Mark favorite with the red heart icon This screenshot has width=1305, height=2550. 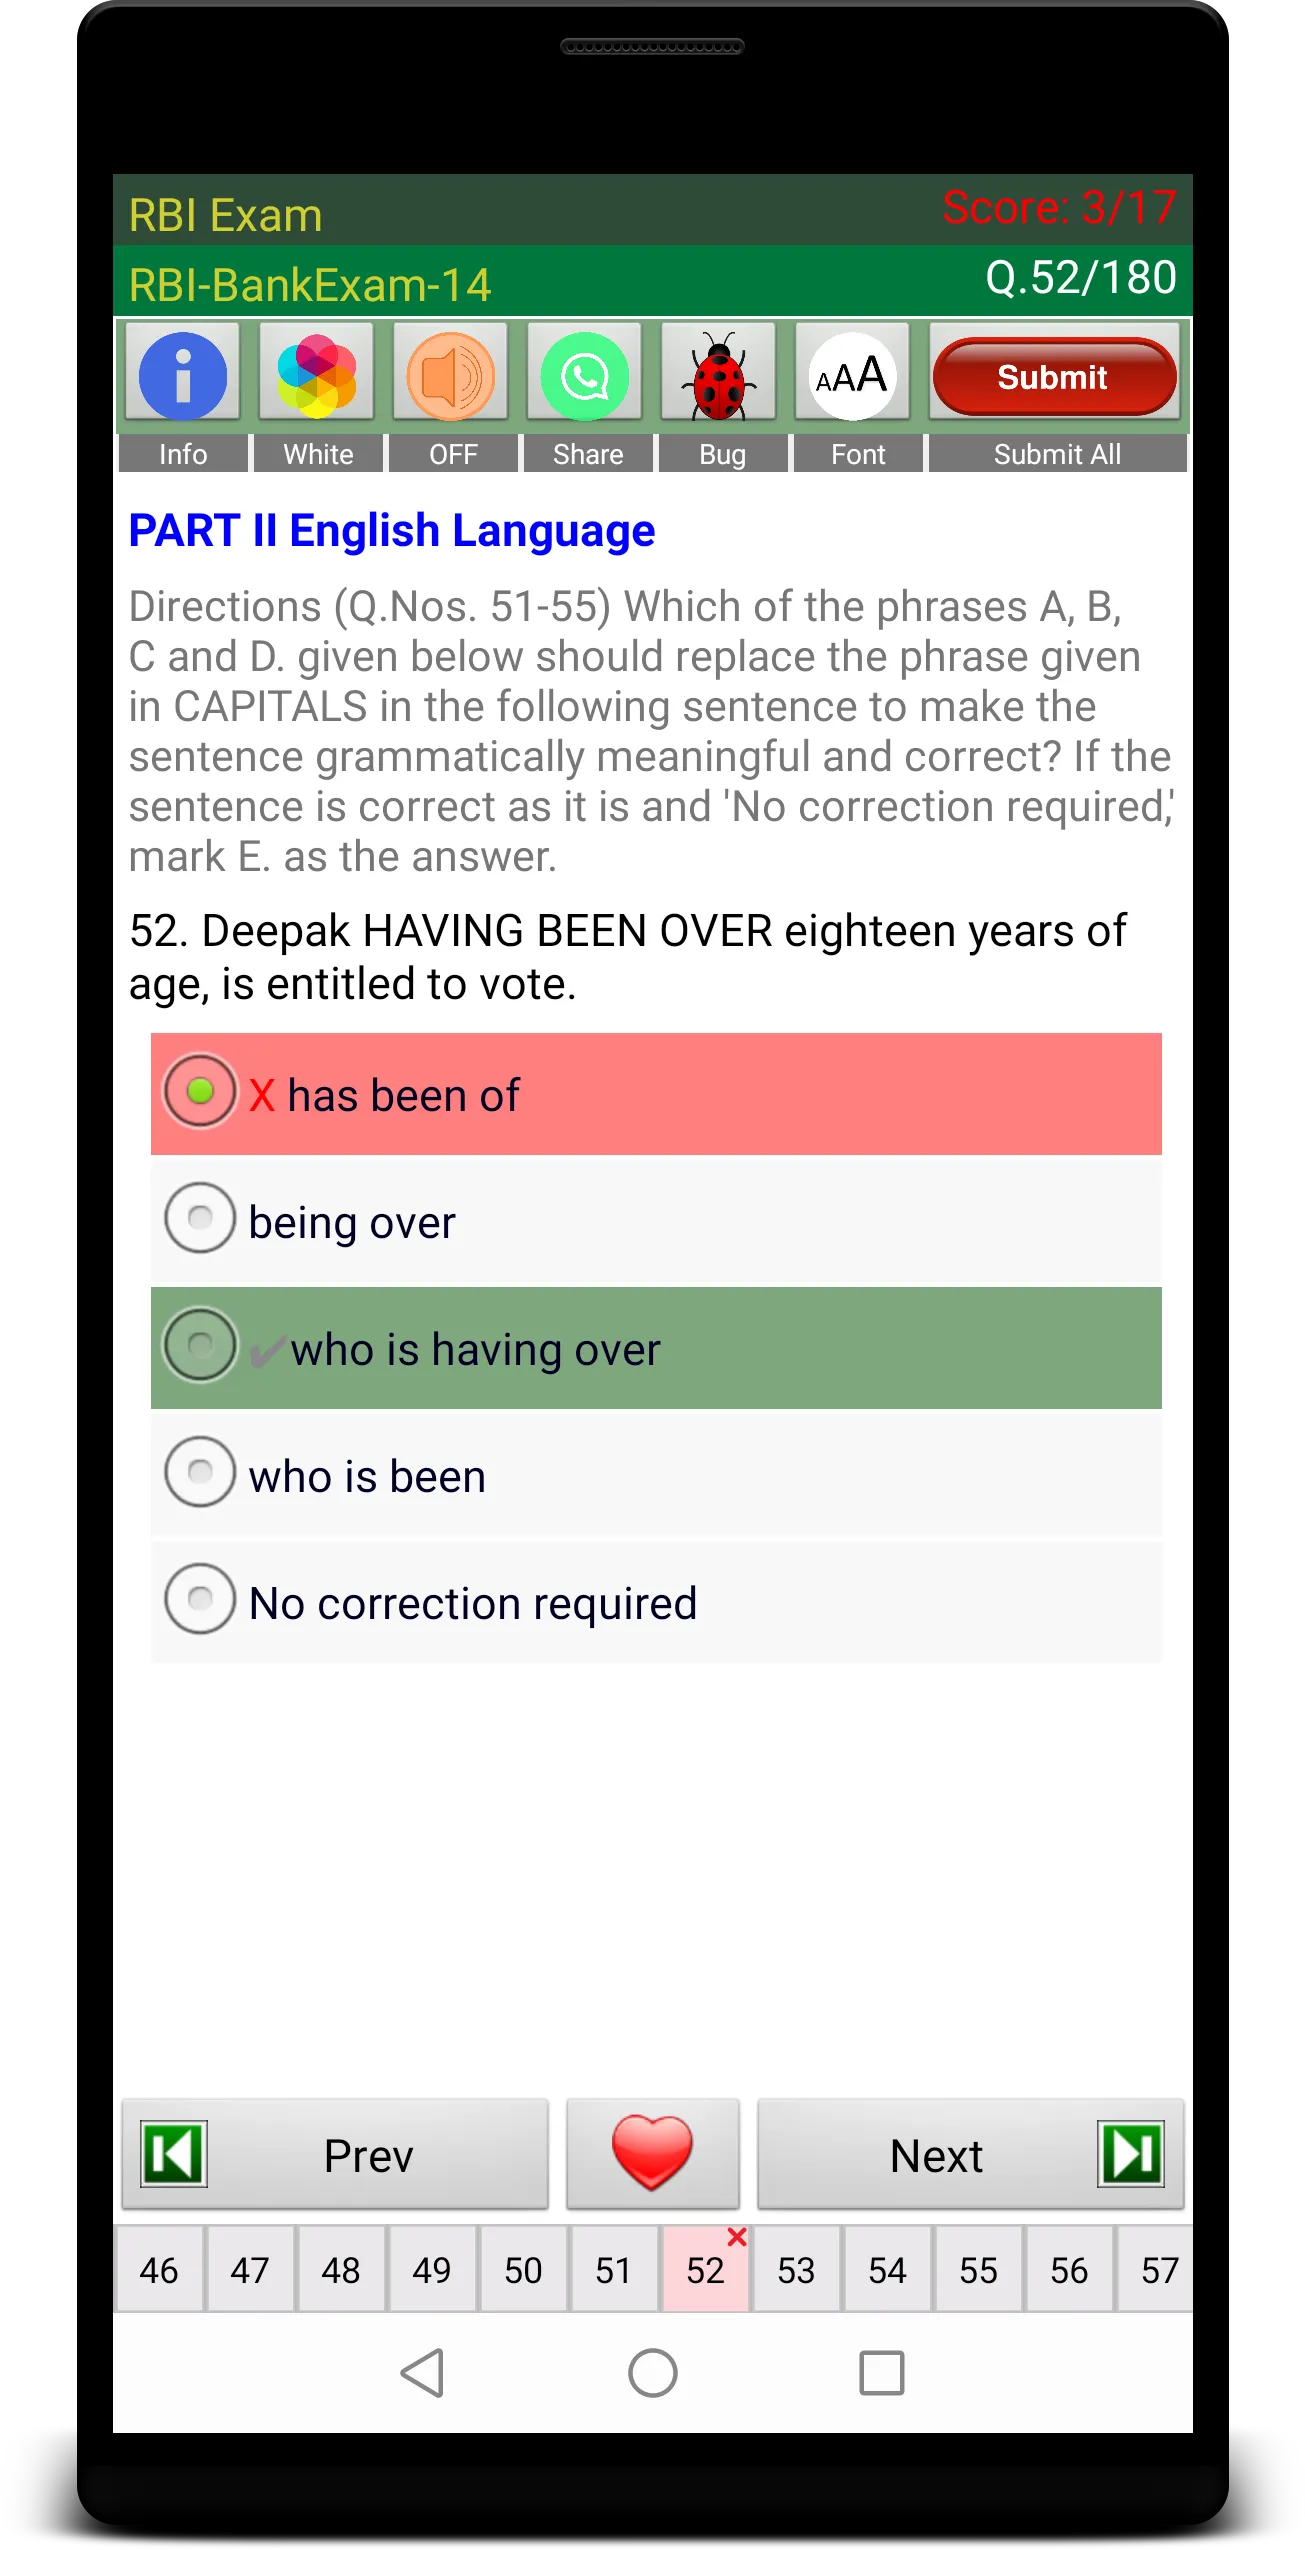pyautogui.click(x=653, y=2153)
